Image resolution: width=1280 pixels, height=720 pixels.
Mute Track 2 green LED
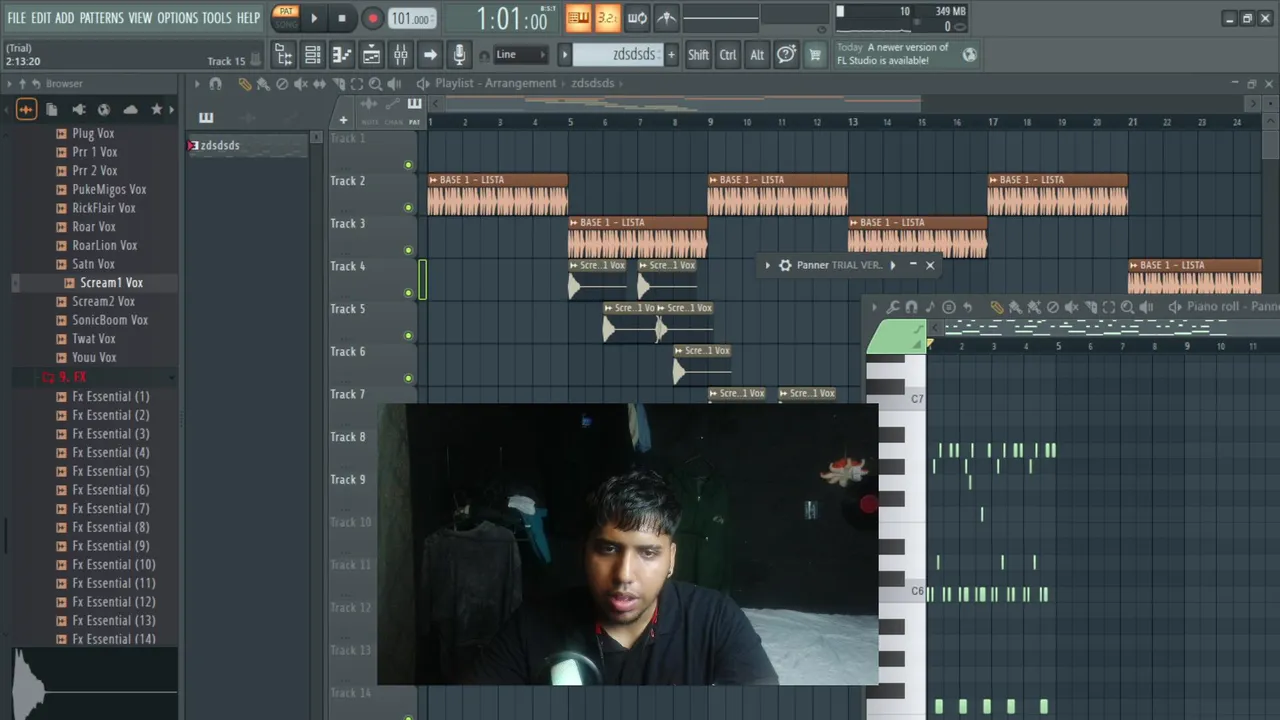(x=408, y=208)
